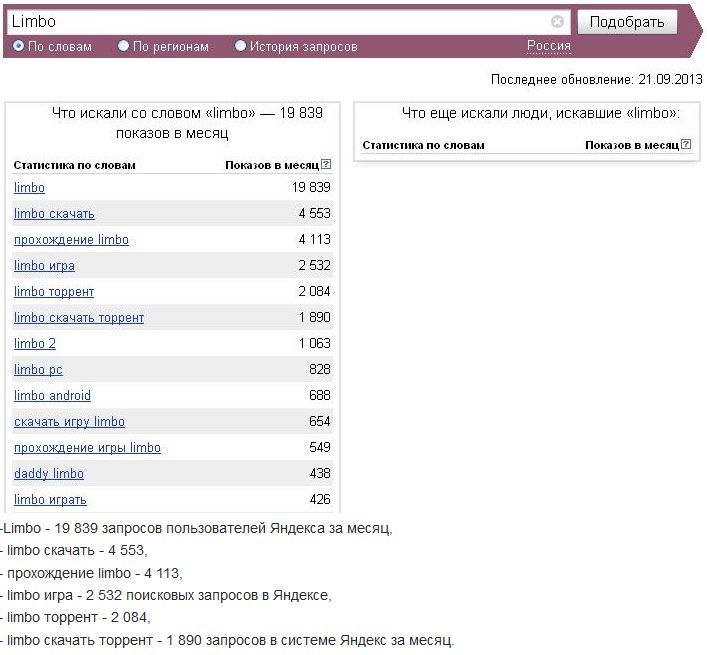Open the 'Россия' region selector
The height and width of the screenshot is (655, 707).
[549, 46]
